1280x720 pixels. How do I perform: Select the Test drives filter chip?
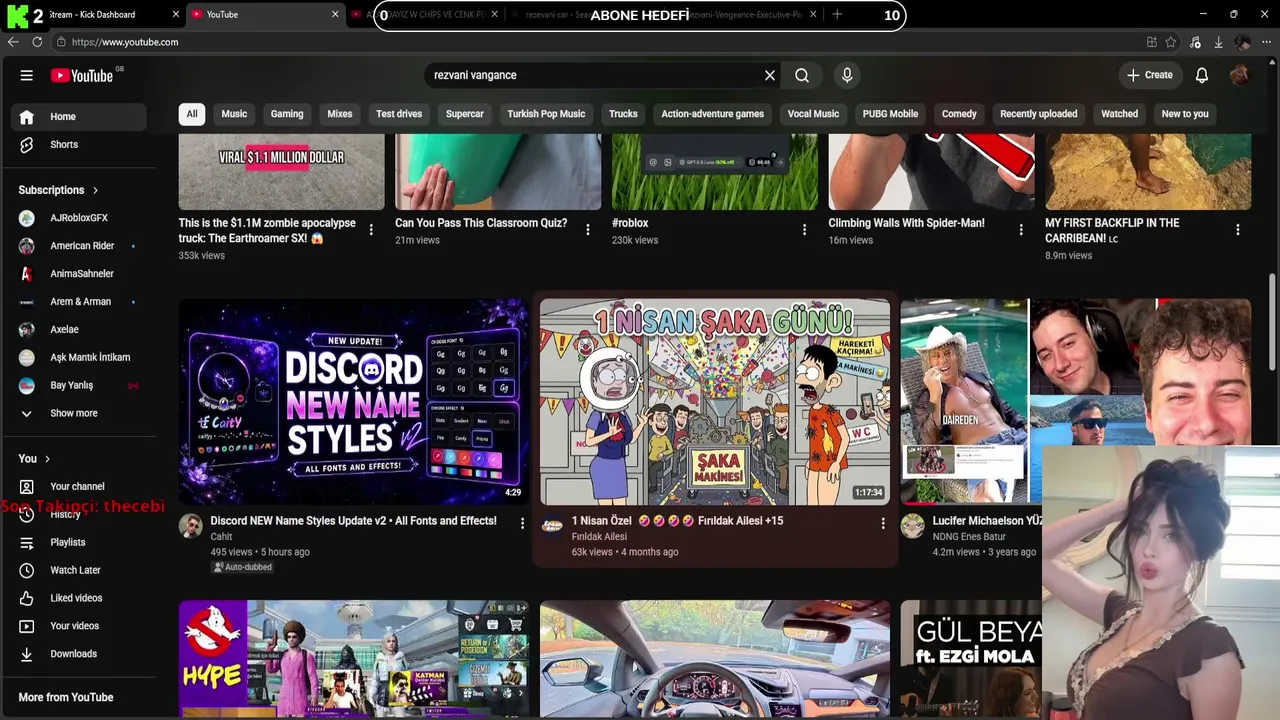pyautogui.click(x=399, y=114)
